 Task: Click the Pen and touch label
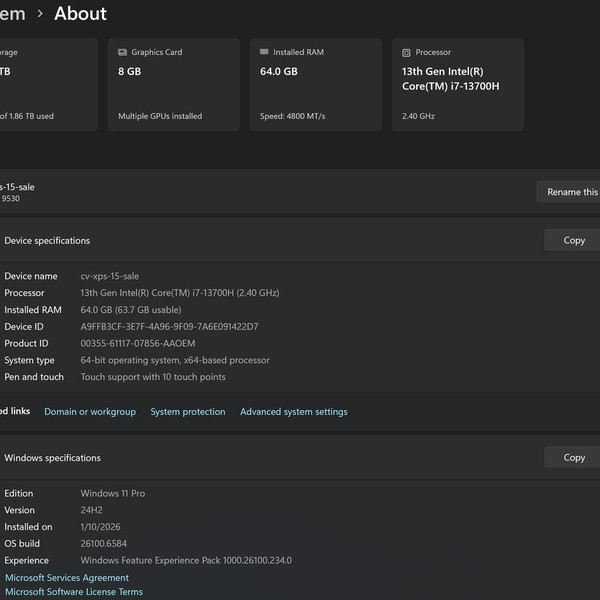pyautogui.click(x=34, y=377)
